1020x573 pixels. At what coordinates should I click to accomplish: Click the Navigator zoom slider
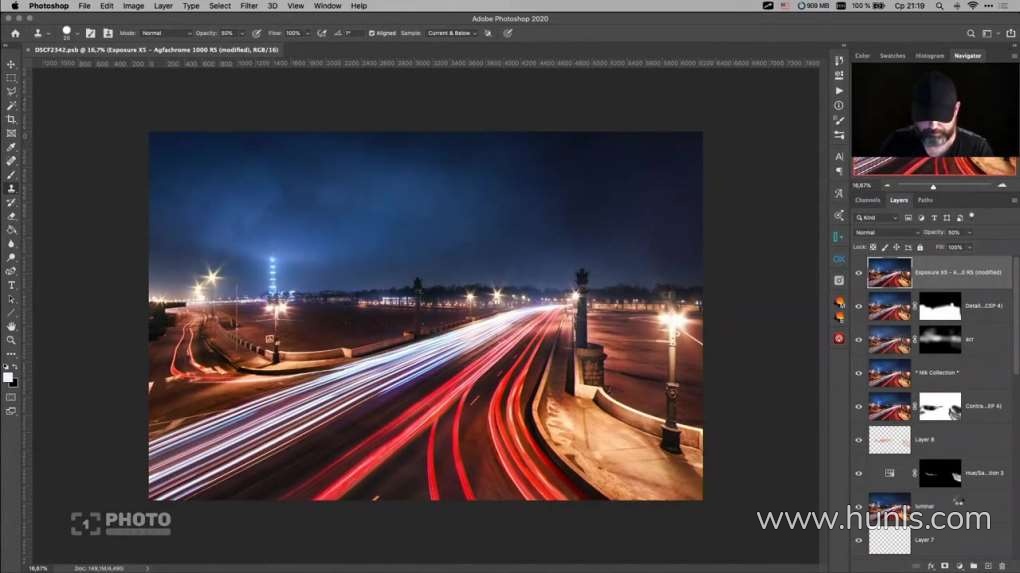click(933, 186)
